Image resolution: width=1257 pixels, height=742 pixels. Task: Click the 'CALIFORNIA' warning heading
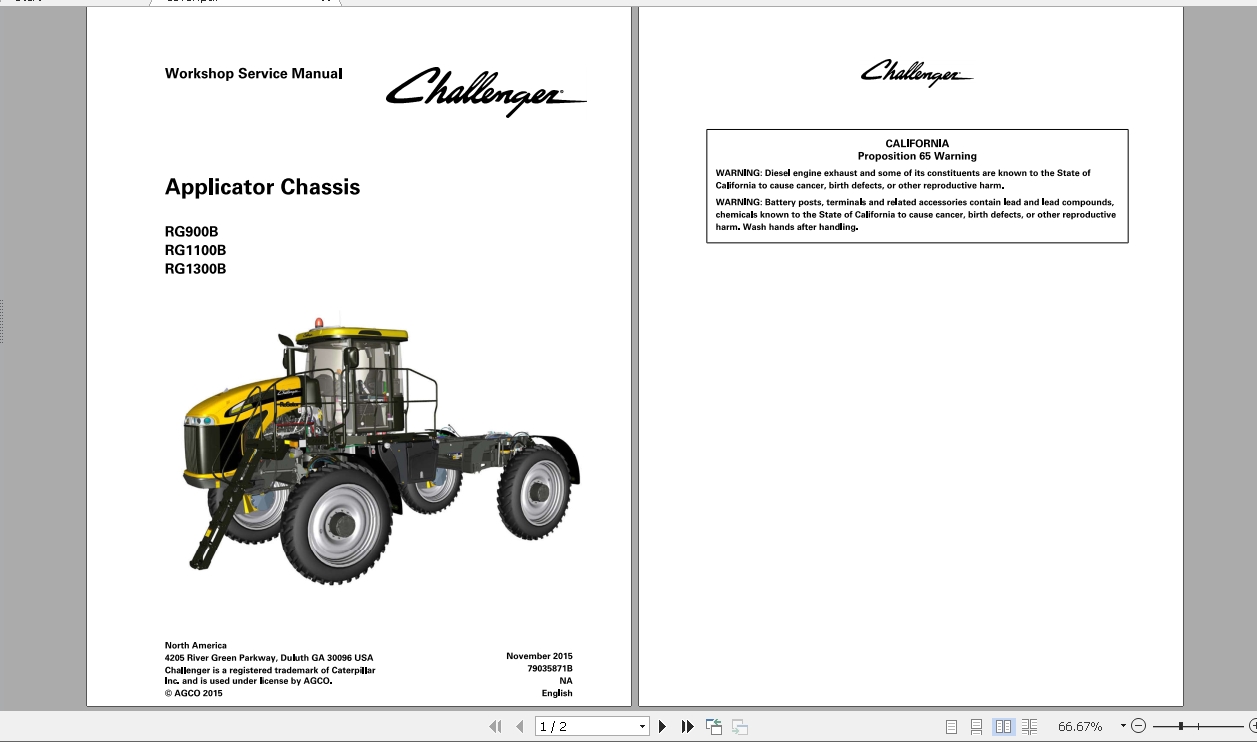(x=917, y=143)
